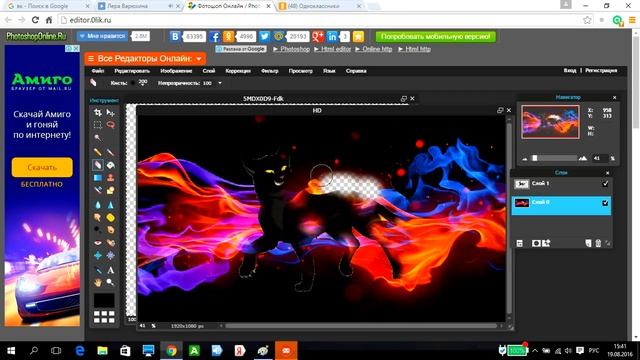This screenshot has height=360, width=640.
Task: Select the Magic Wand tool
Action: (98, 138)
